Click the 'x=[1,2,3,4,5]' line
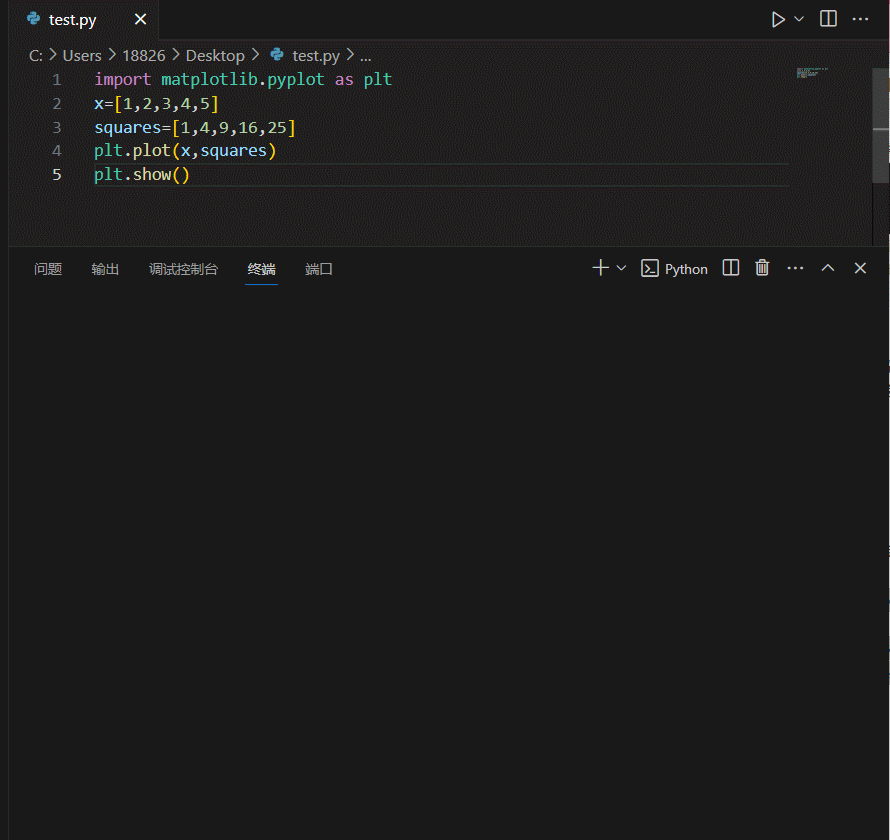 pyautogui.click(x=156, y=104)
